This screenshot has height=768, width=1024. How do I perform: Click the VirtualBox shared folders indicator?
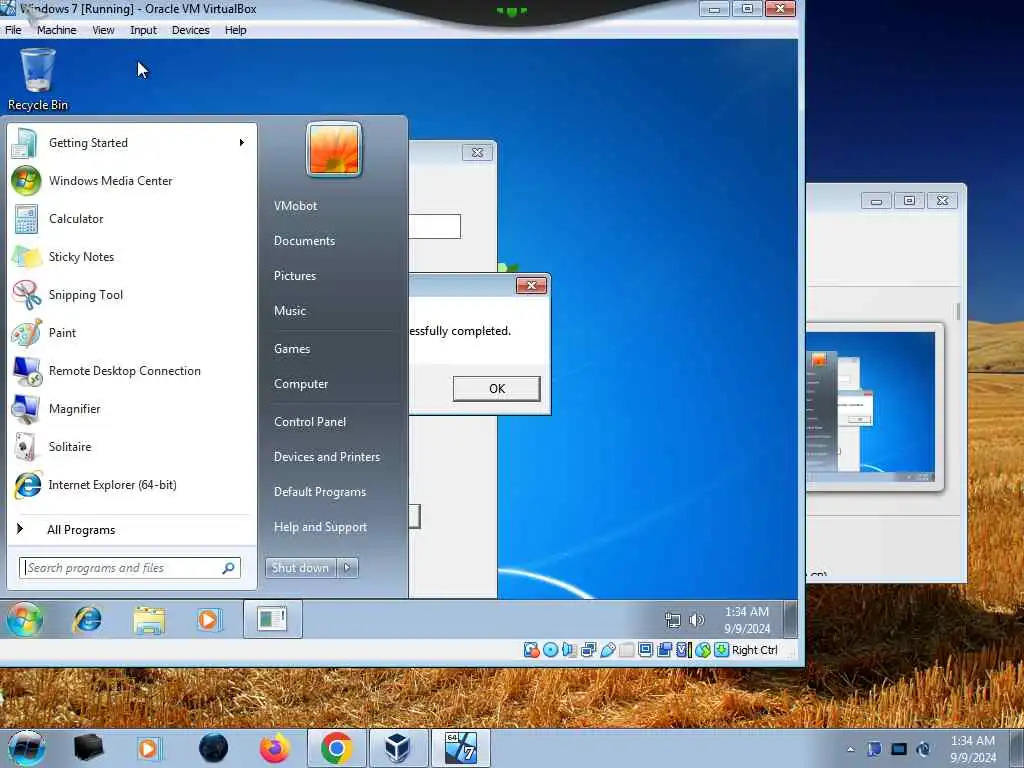626,650
